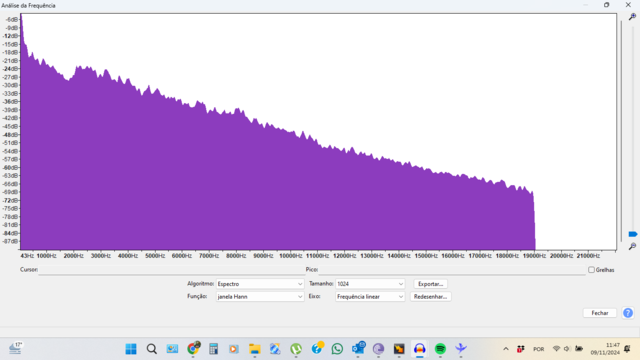Open the Eixo dropdown showing Frequência linear
Image resolution: width=640 pixels, height=360 pixels.
[370, 297]
